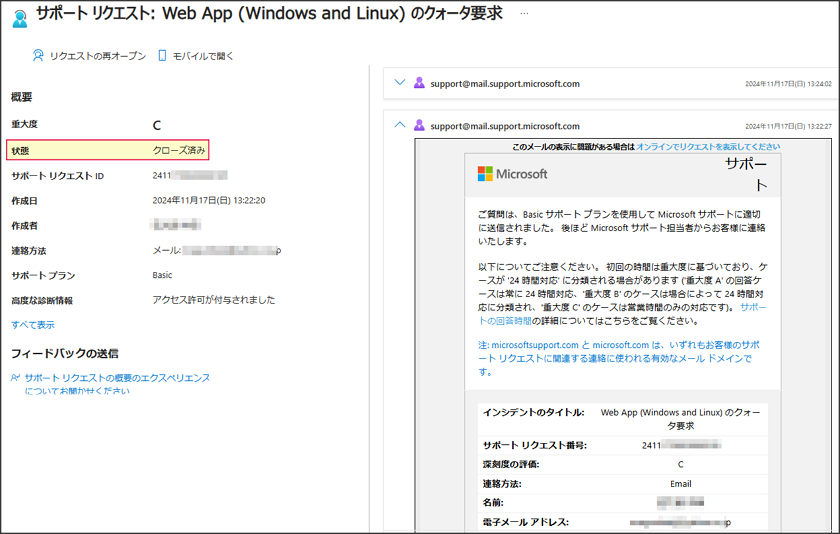Click インシデントのタイトル label in email table
Image resolution: width=840 pixels, height=534 pixels.
click(534, 412)
